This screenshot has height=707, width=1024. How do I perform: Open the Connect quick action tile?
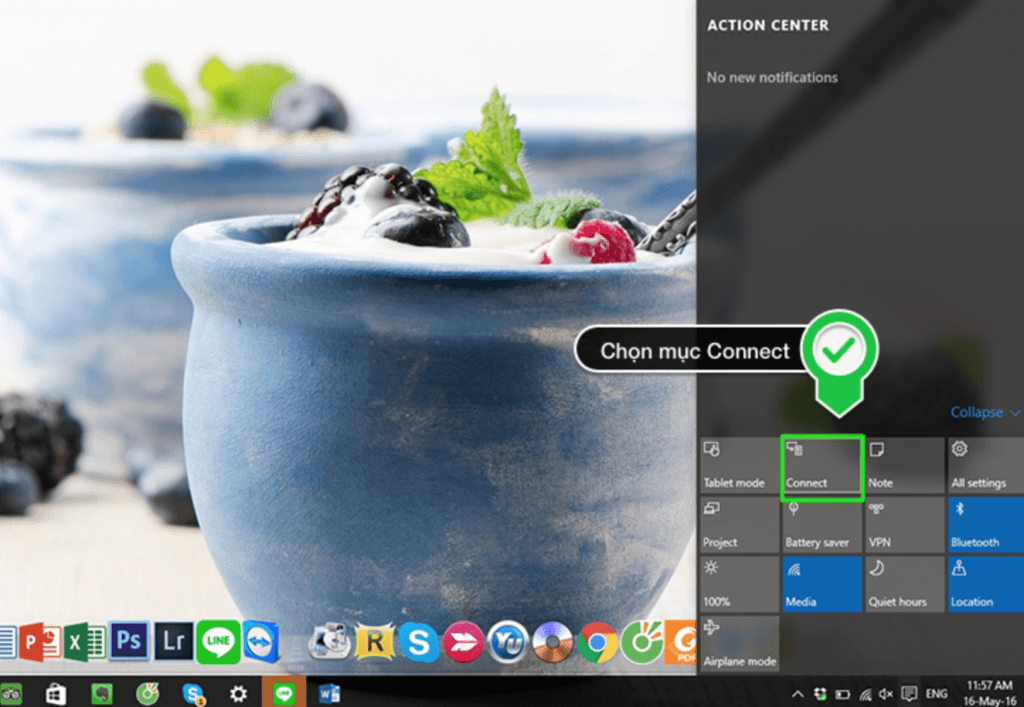pyautogui.click(x=822, y=465)
